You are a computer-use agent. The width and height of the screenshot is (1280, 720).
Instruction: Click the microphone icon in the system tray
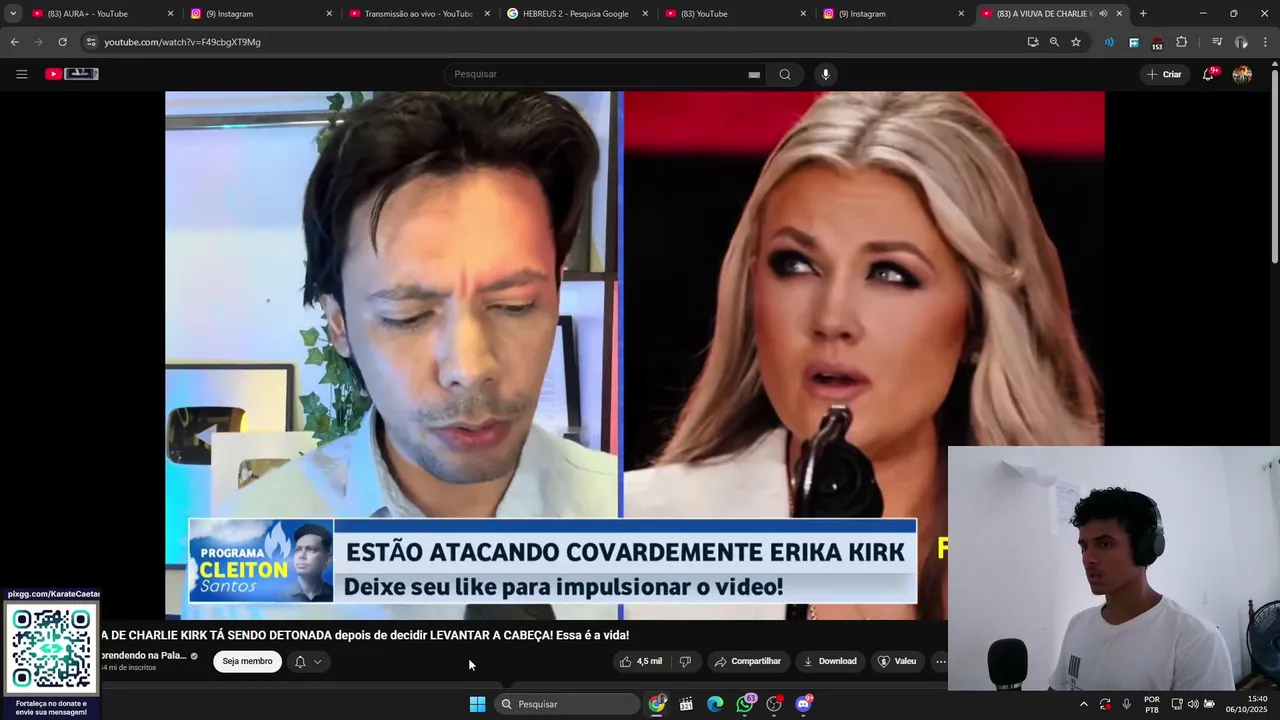coord(1127,704)
